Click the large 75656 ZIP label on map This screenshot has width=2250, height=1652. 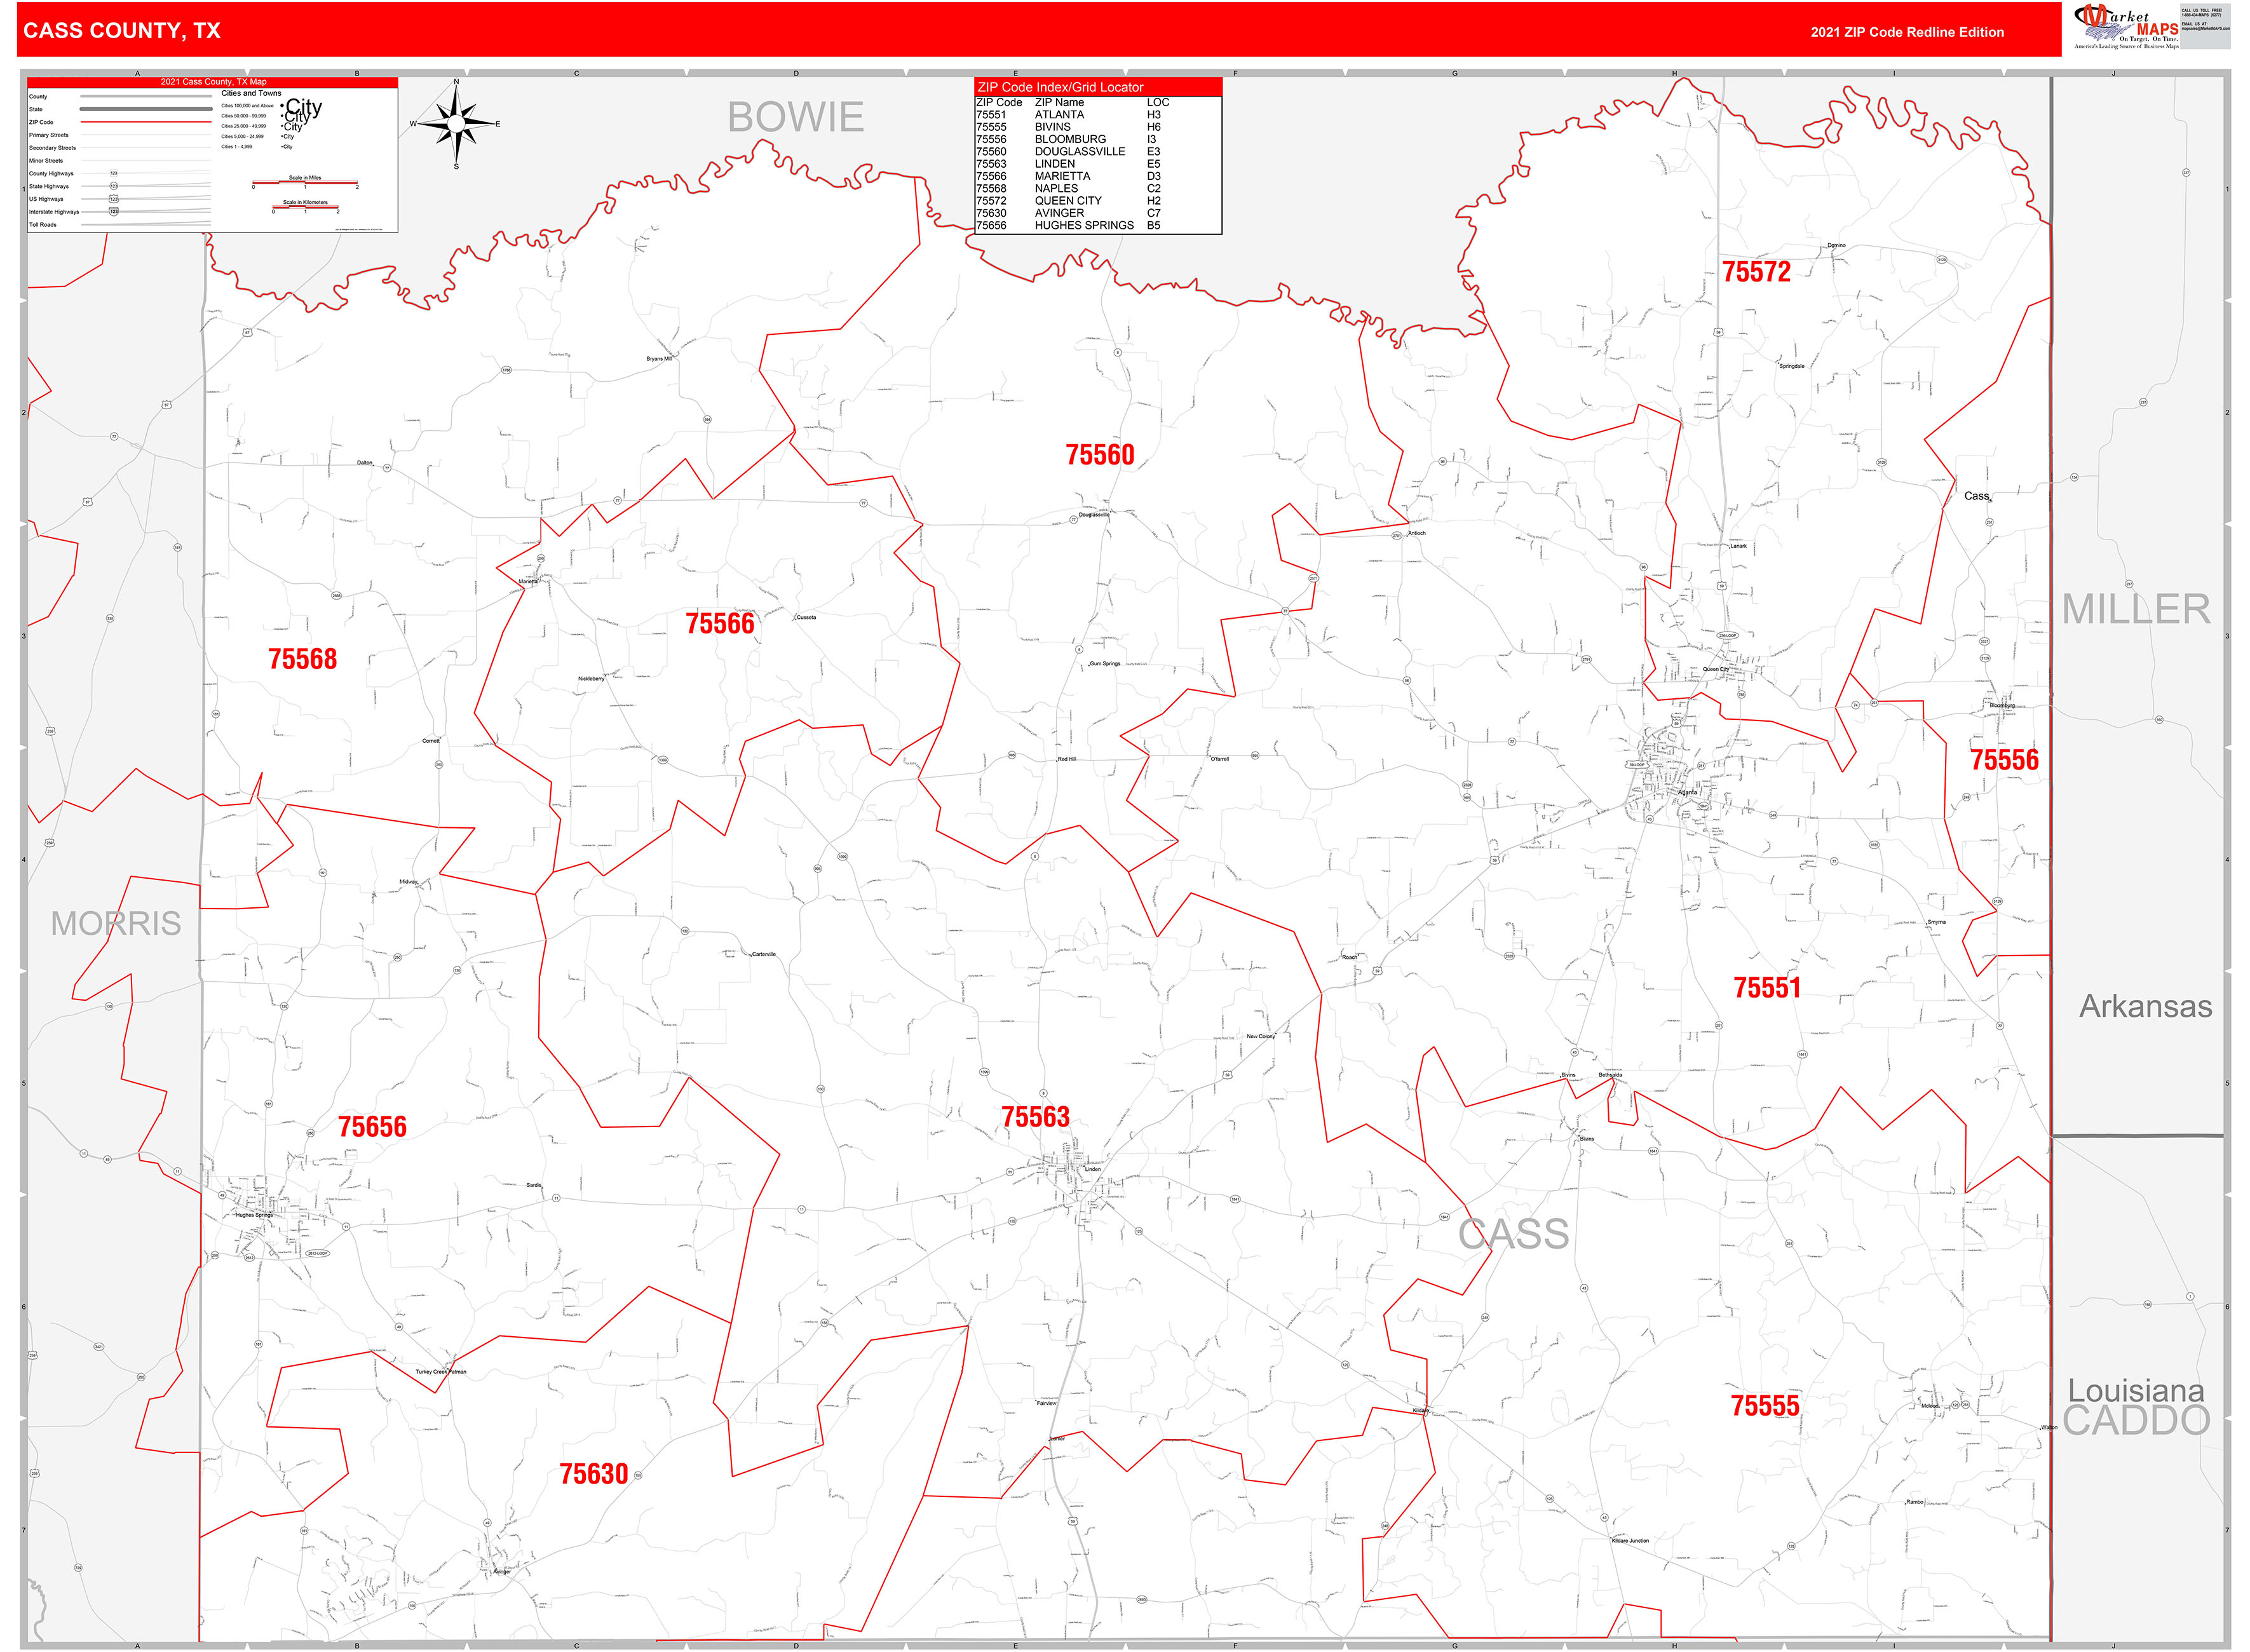(x=372, y=1127)
